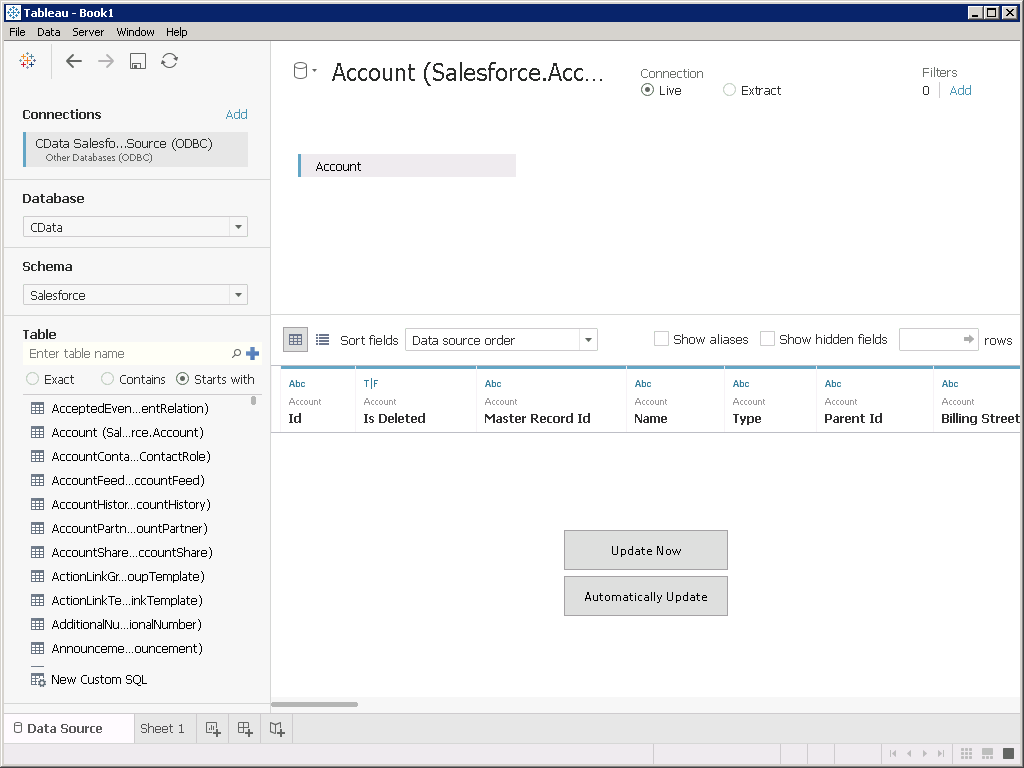Click the horizontal scrollbar under the data grid
1024x768 pixels.
[x=315, y=705]
